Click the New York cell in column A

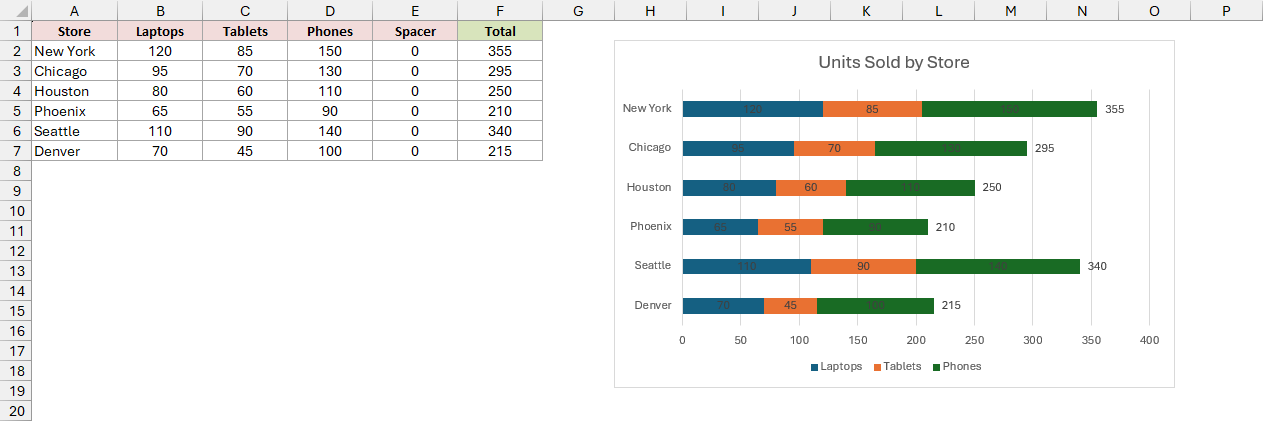tap(74, 51)
